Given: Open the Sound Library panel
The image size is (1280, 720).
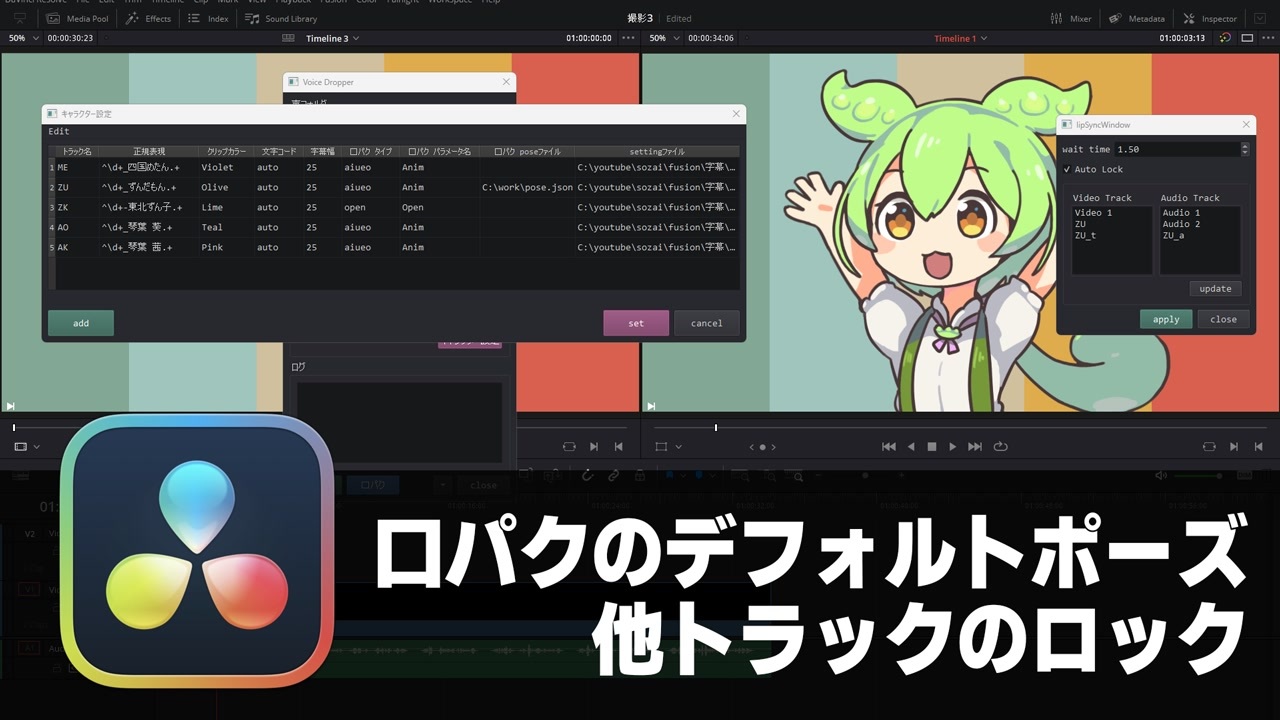Looking at the screenshot, I should click(x=281, y=18).
